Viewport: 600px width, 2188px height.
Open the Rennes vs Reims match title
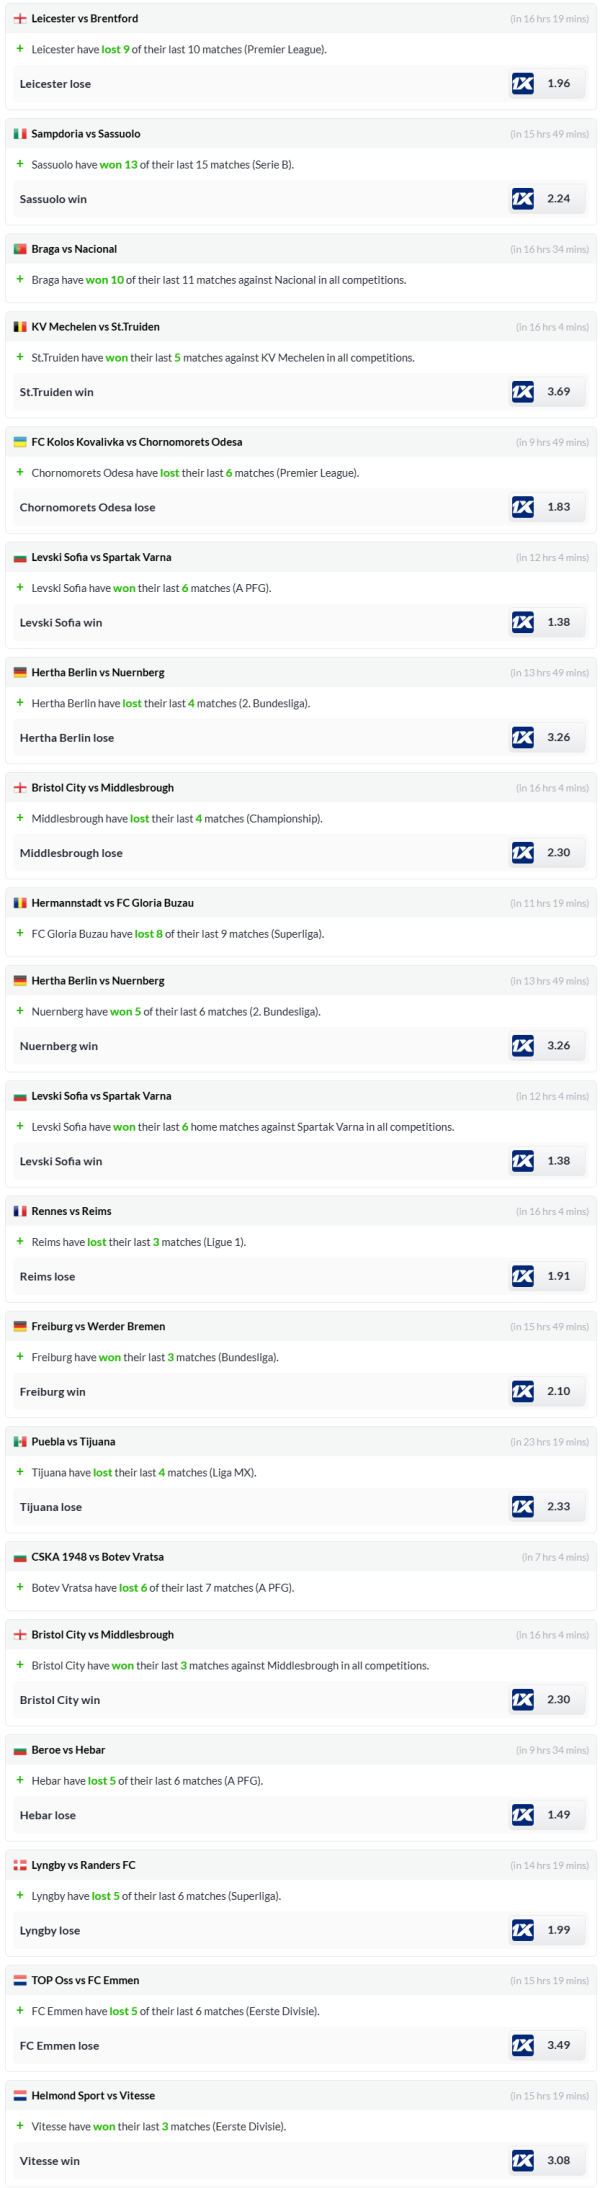pos(71,1211)
